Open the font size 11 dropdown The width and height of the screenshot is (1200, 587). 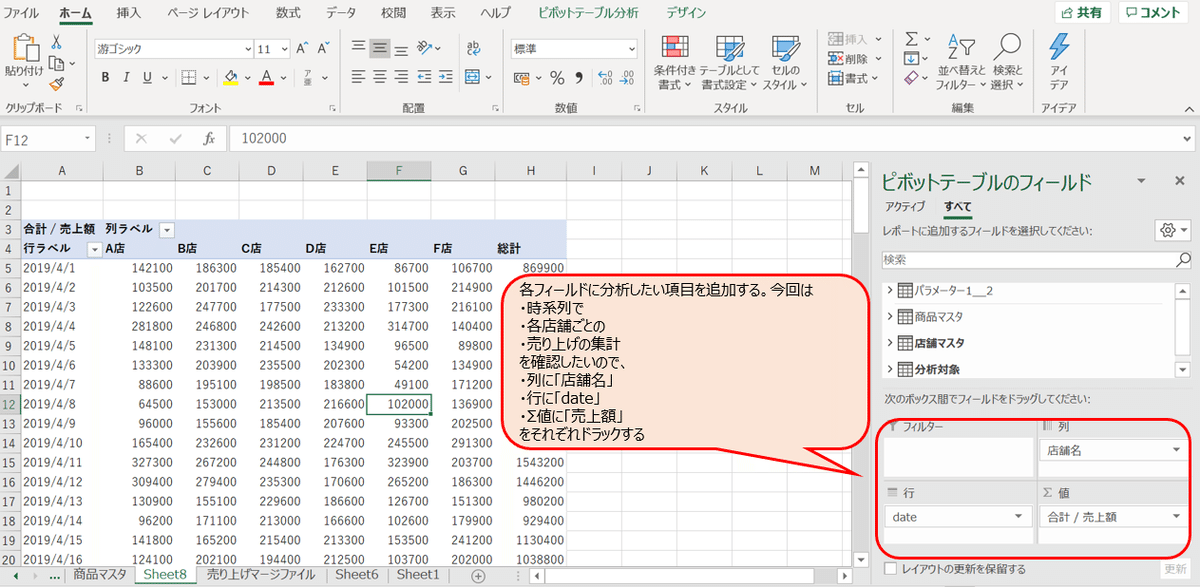pos(284,48)
